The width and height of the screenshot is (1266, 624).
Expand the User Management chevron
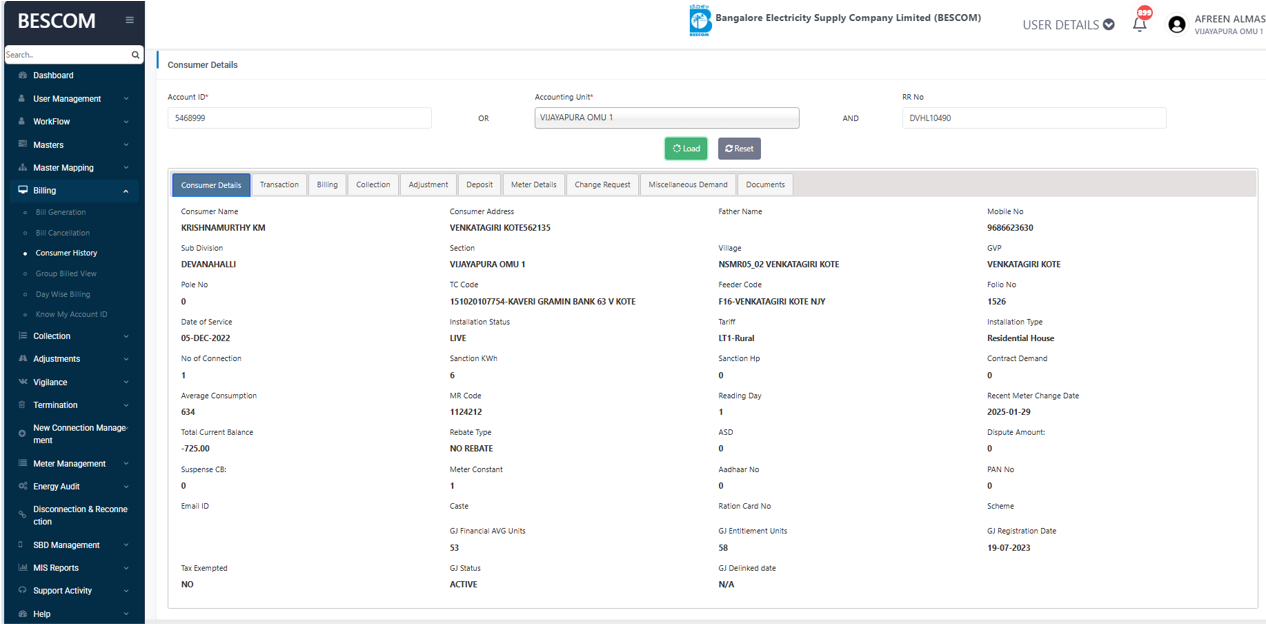click(x=126, y=99)
